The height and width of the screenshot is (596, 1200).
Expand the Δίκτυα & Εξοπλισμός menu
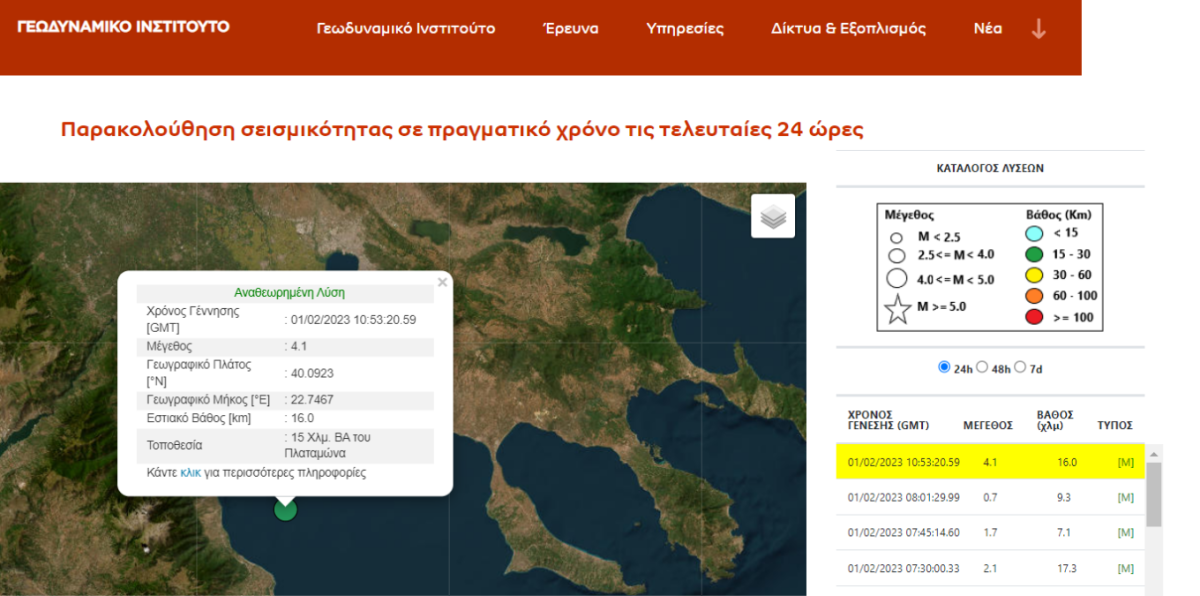point(848,28)
